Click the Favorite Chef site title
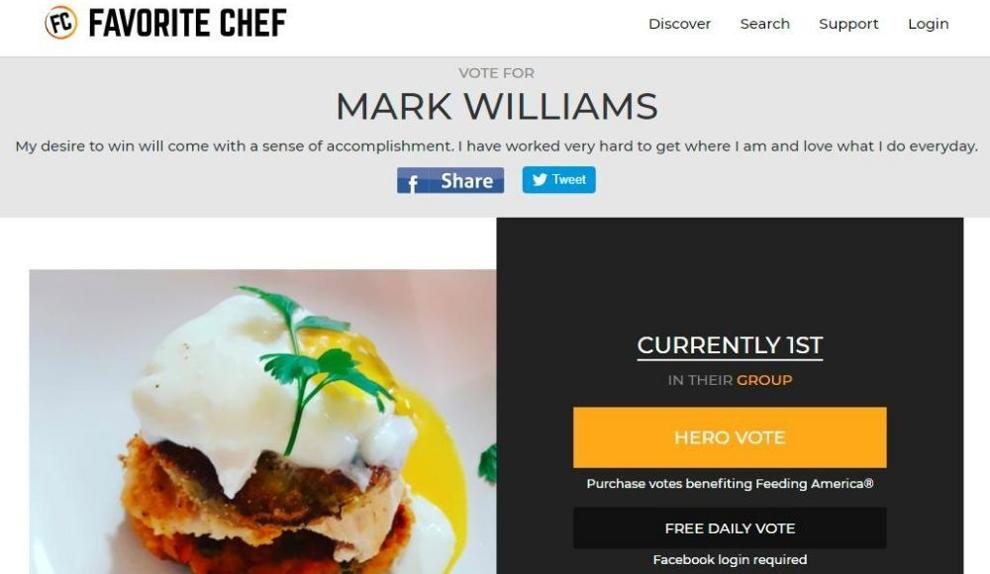 click(188, 23)
